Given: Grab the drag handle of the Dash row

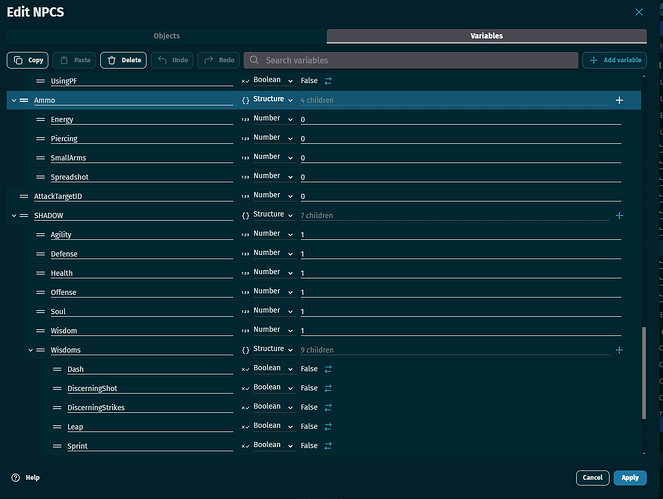Looking at the screenshot, I should (x=57, y=369).
